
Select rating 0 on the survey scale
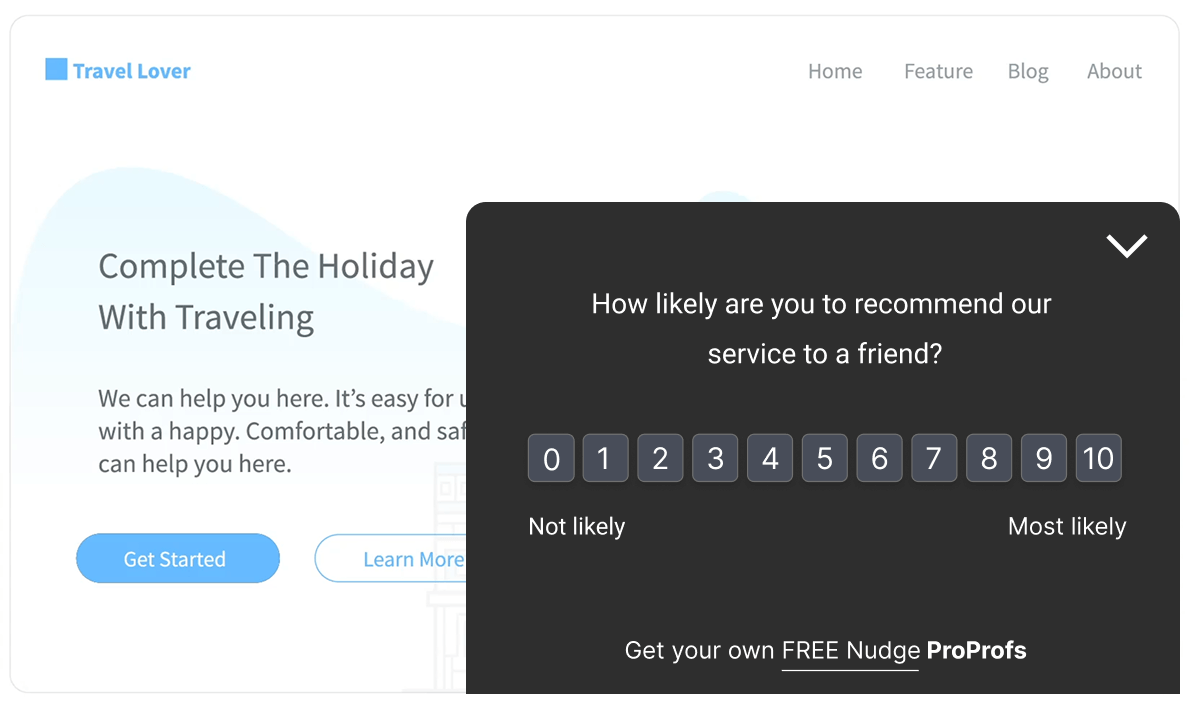[551, 458]
